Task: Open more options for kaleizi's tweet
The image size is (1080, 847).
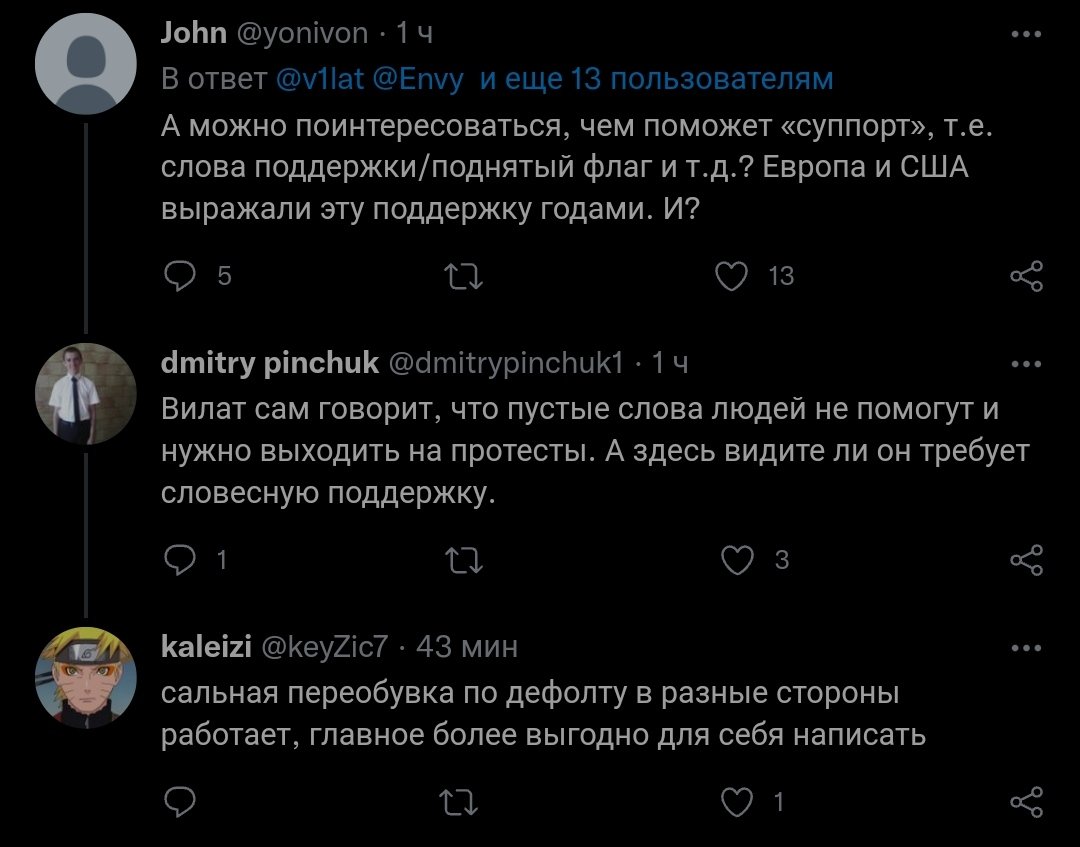Action: click(1026, 648)
